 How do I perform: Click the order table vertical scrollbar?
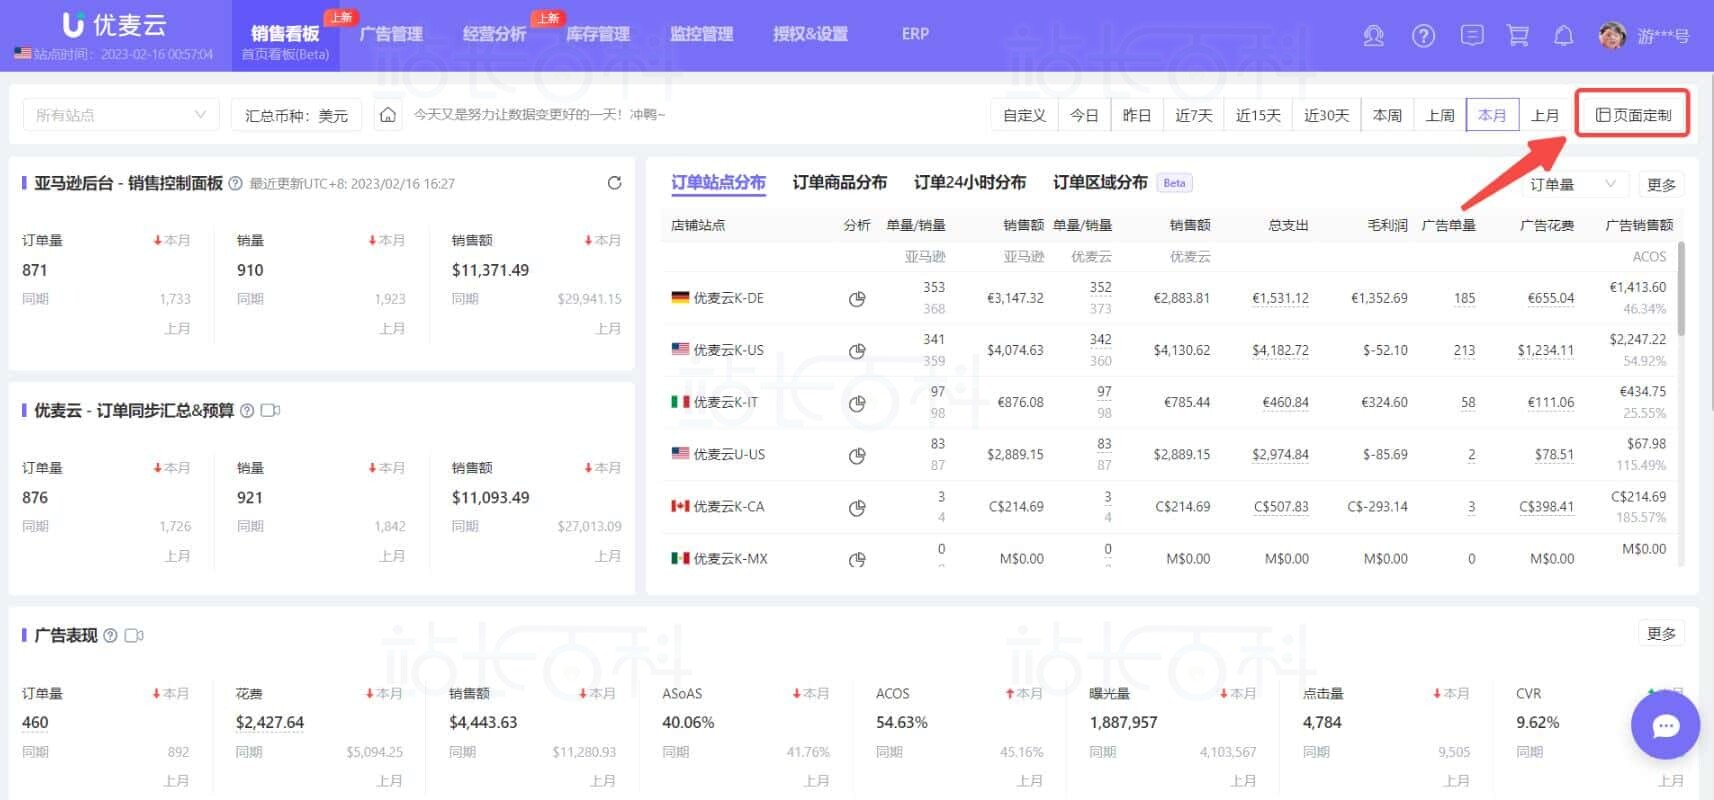point(1681,288)
